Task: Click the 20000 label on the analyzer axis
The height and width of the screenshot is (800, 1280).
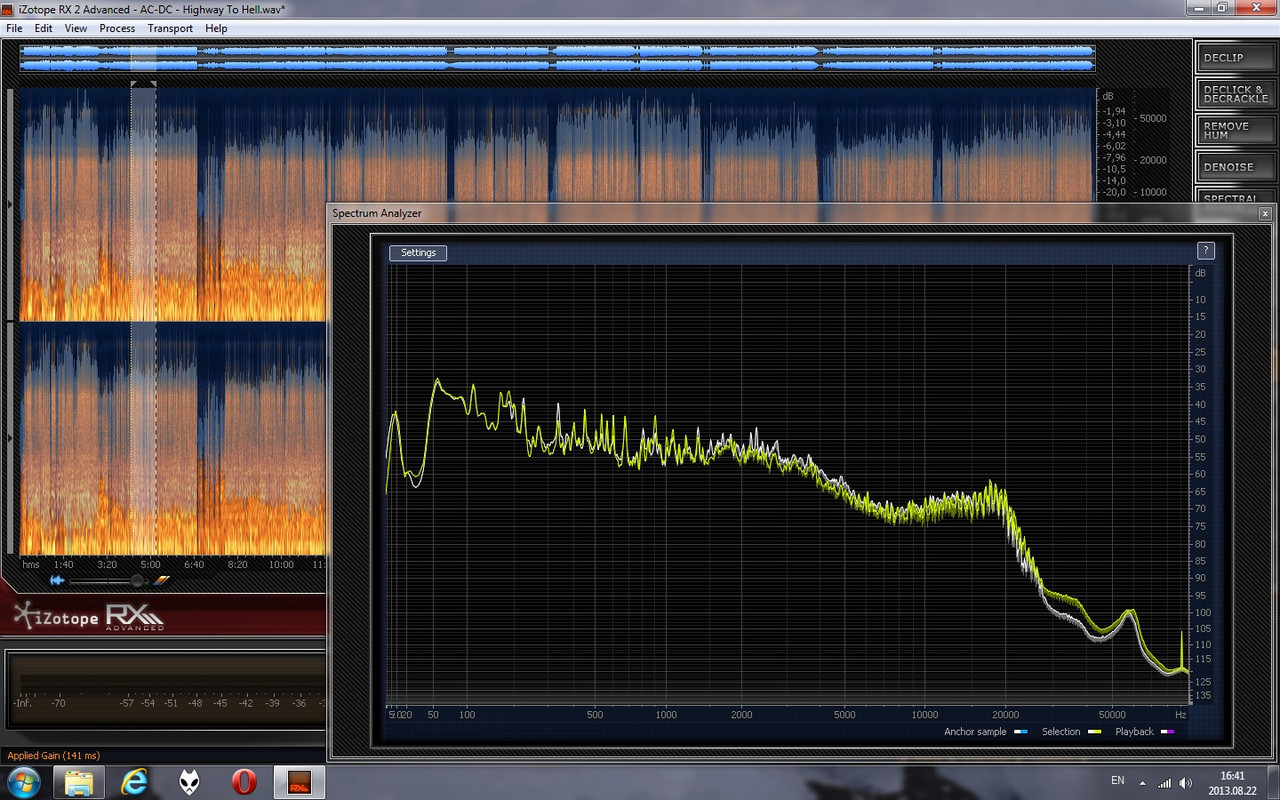Action: click(x=1005, y=715)
